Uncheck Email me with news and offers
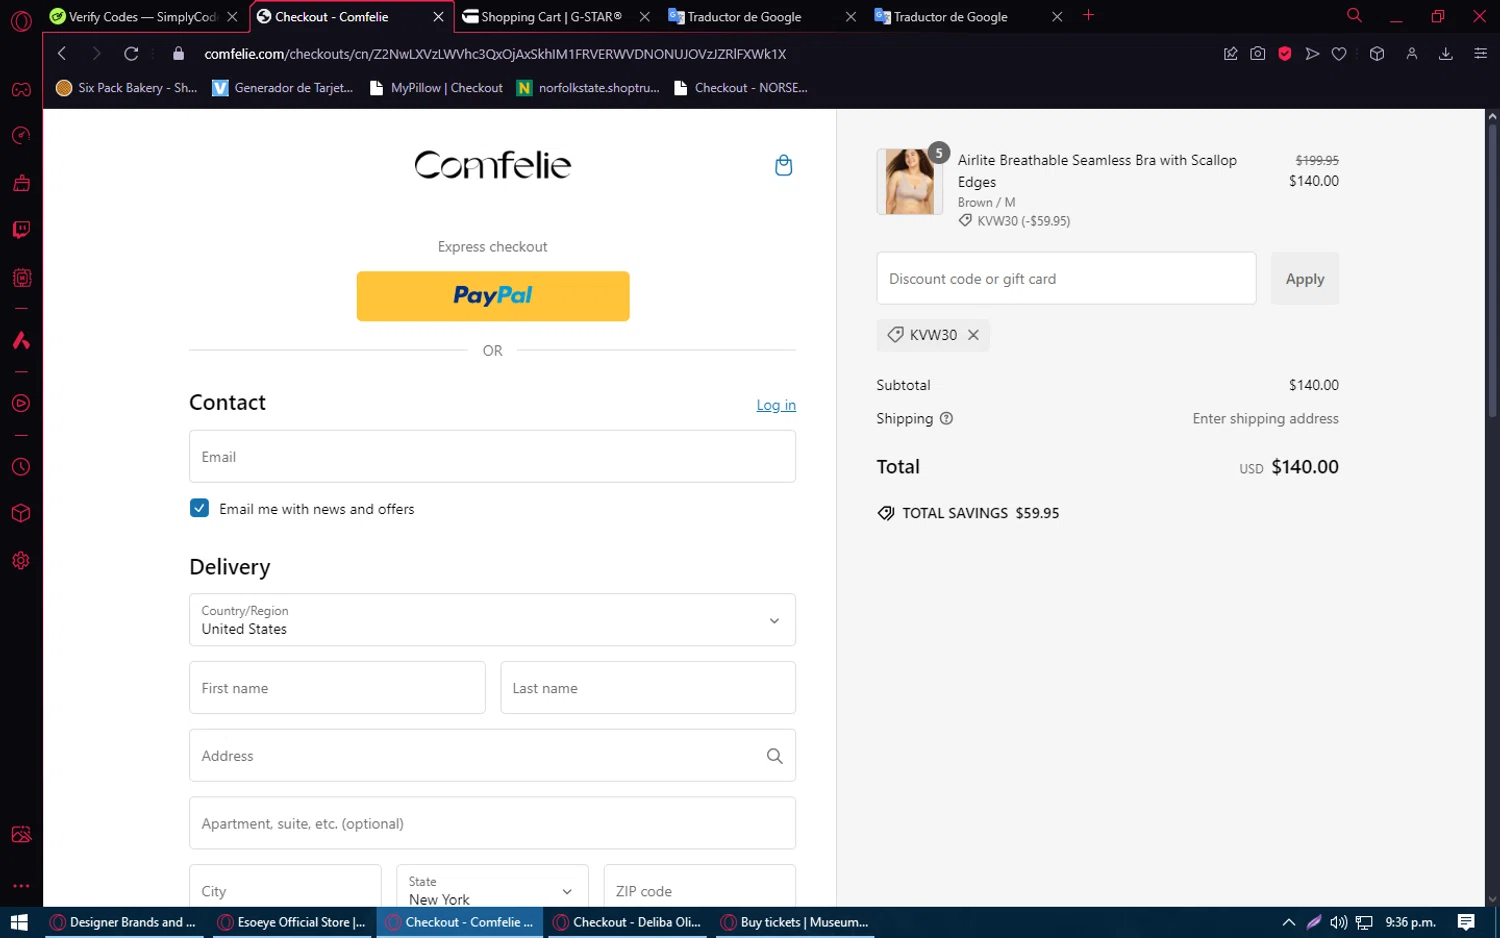Screen dimensions: 1500x938 tap(199, 508)
